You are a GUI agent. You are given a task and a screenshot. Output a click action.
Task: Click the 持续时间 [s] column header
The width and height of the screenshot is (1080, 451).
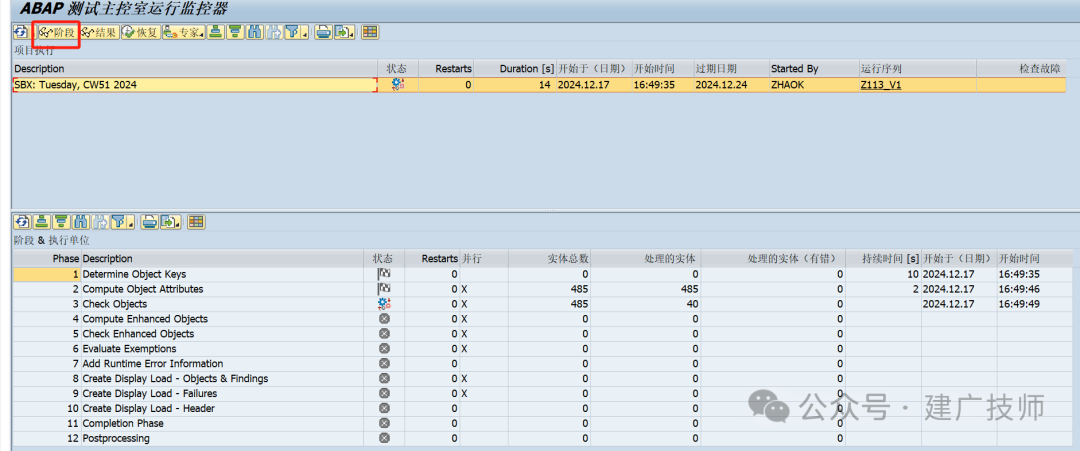coord(883,259)
